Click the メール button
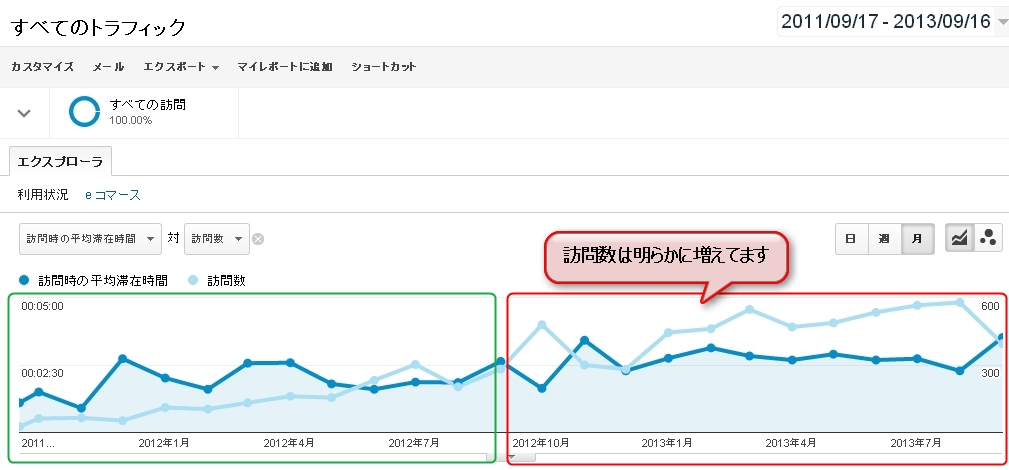1009x470 pixels. click(x=108, y=67)
